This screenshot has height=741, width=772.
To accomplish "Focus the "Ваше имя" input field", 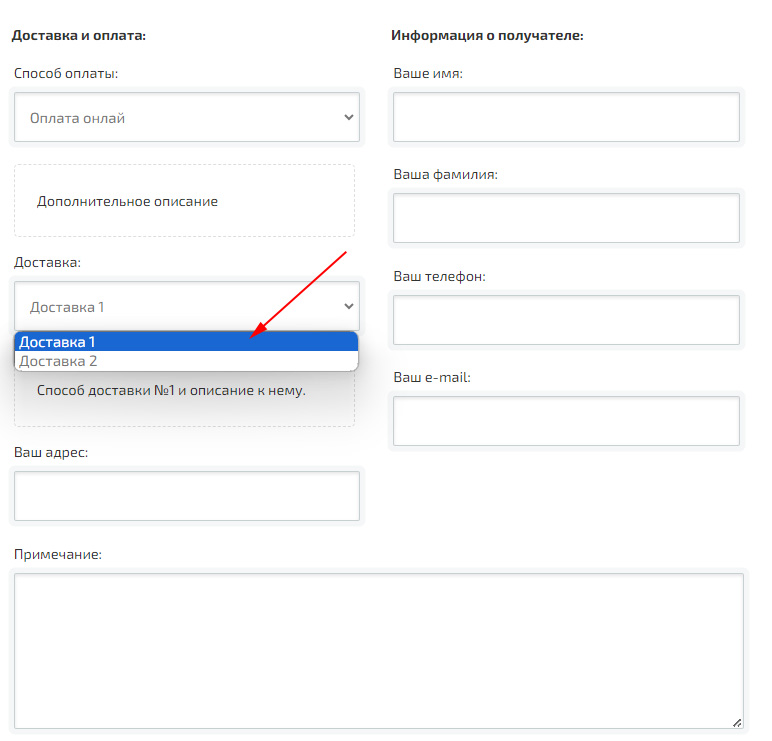I will (566, 118).
